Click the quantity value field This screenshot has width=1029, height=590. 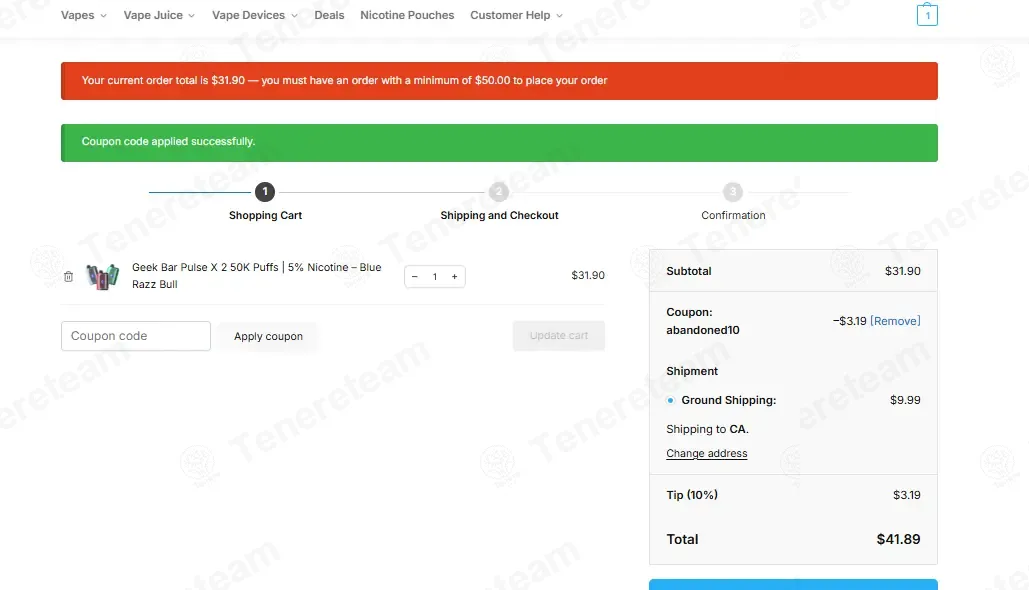tap(434, 276)
